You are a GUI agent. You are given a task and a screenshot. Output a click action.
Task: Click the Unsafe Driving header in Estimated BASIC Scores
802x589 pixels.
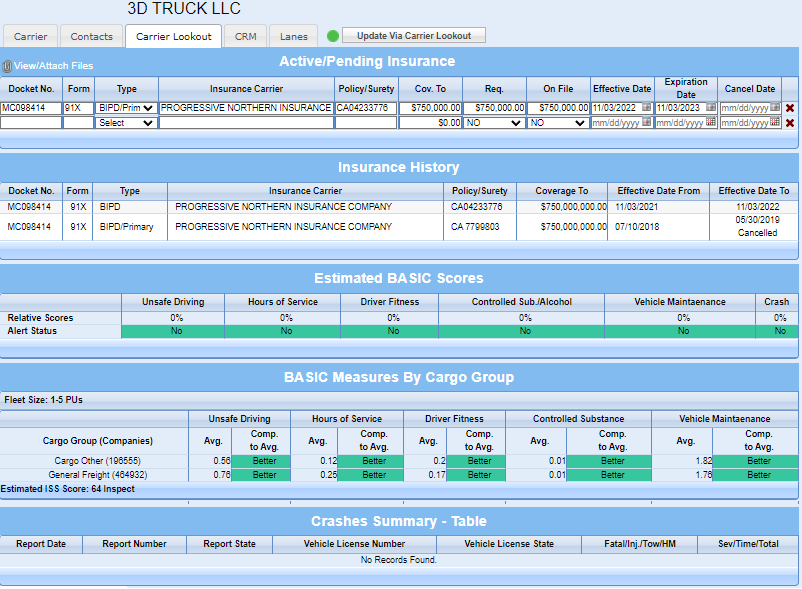point(173,302)
